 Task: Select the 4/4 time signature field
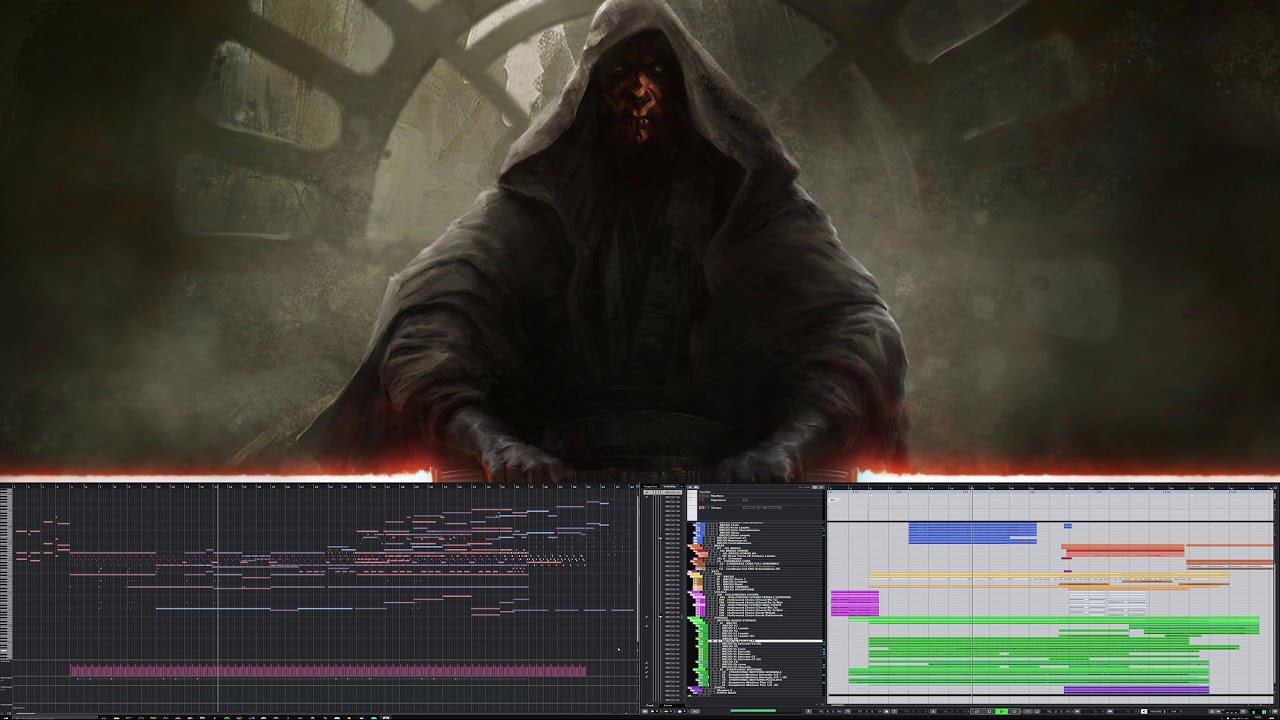tap(1174, 711)
